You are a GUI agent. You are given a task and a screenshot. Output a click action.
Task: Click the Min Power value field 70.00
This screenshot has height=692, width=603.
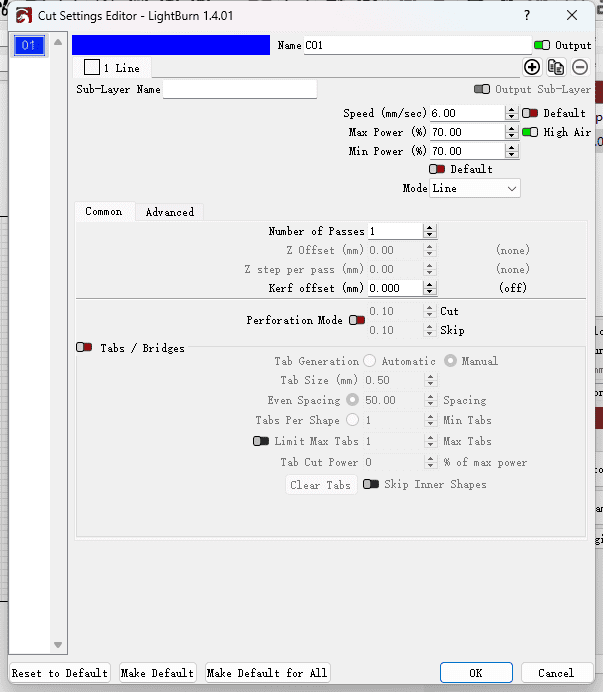[467, 151]
